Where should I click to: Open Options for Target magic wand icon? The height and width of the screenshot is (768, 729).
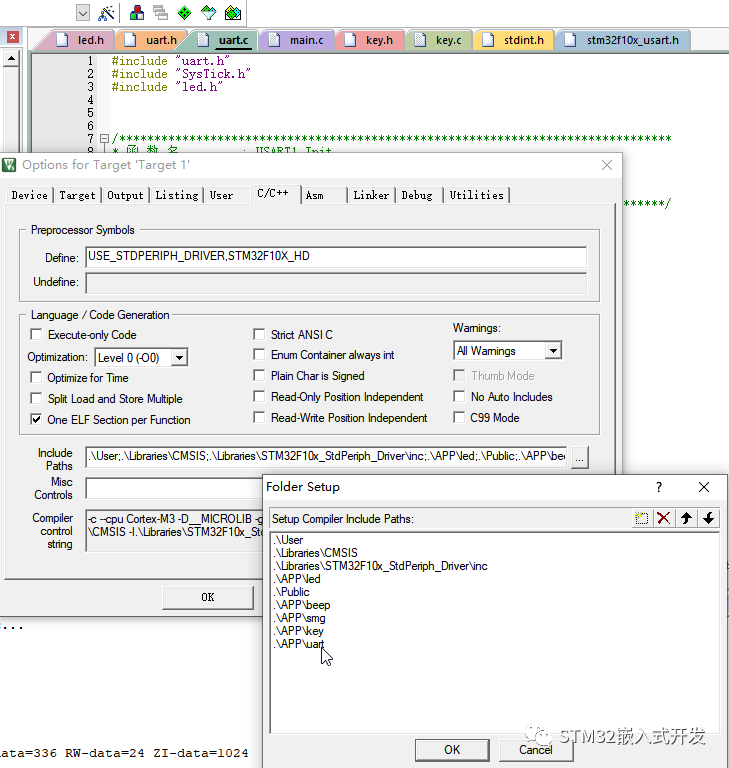pos(106,13)
